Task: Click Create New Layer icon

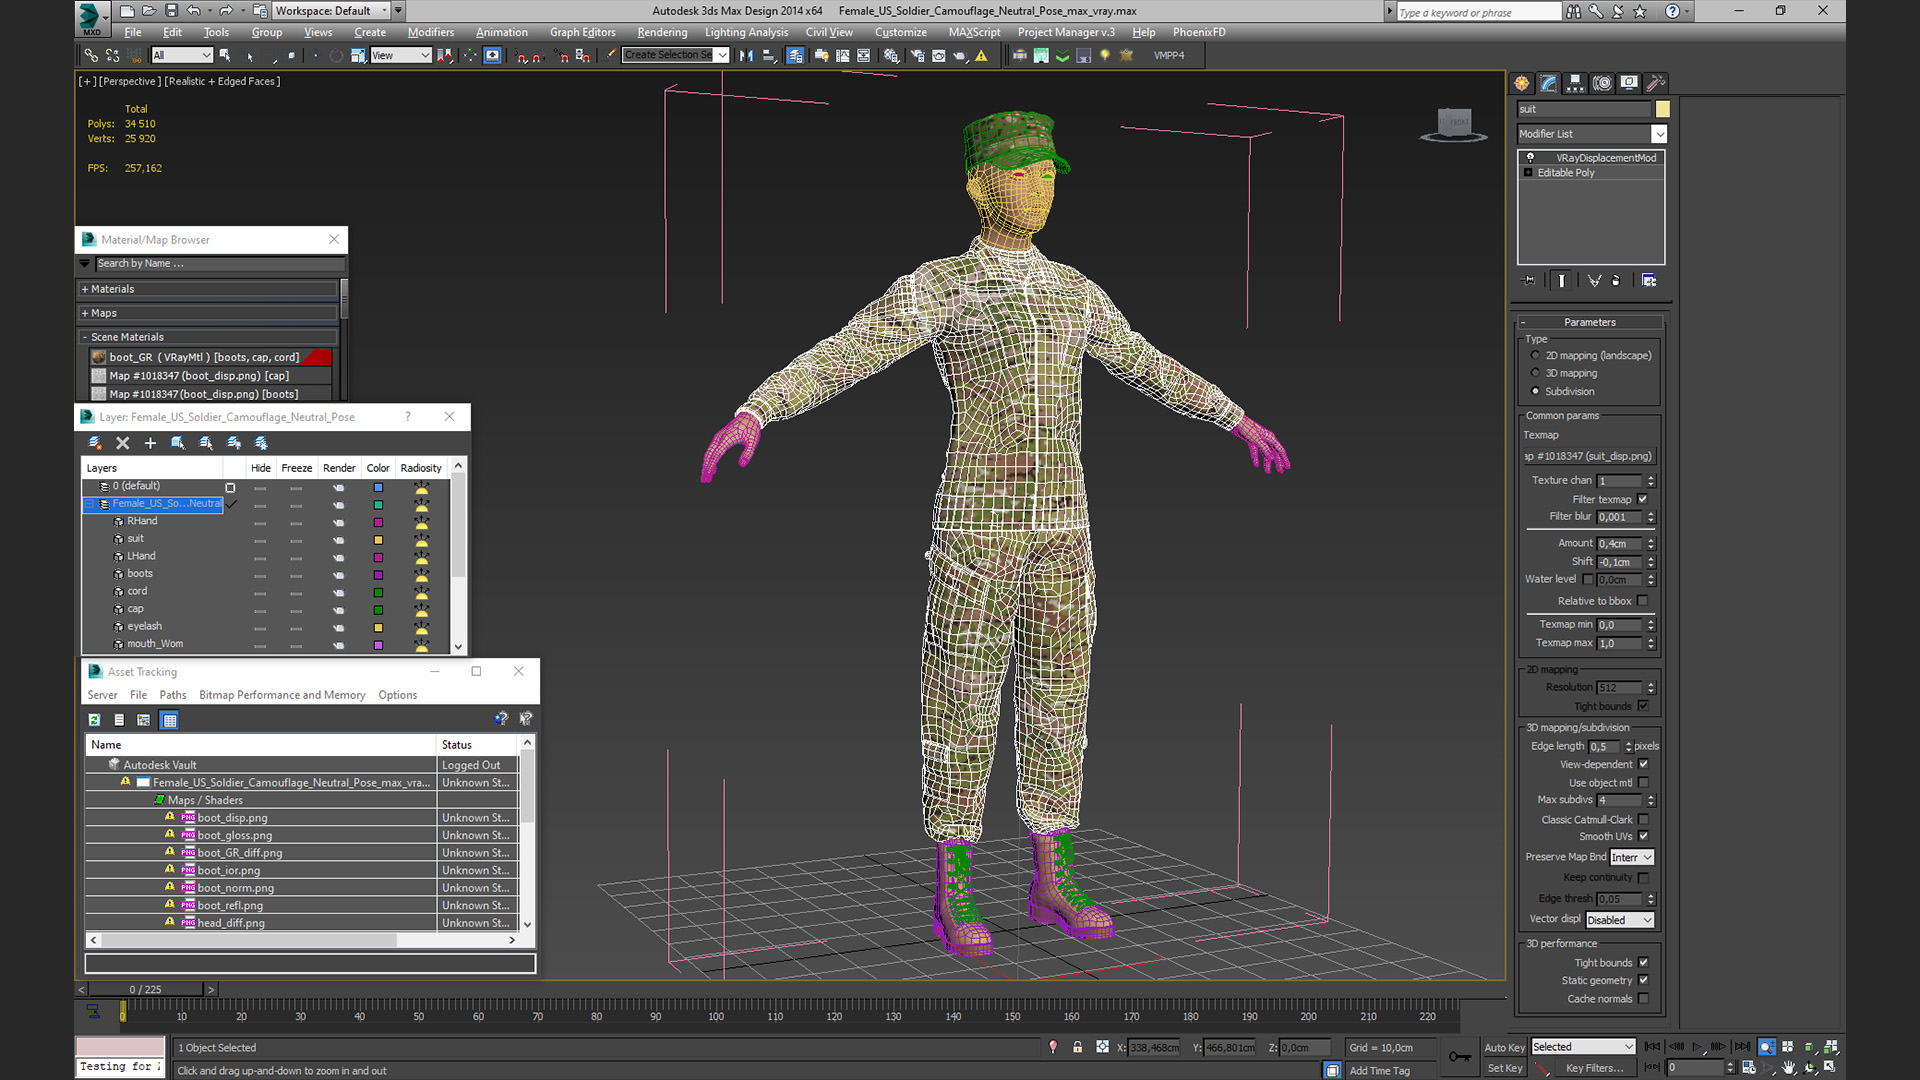Action: (x=95, y=443)
